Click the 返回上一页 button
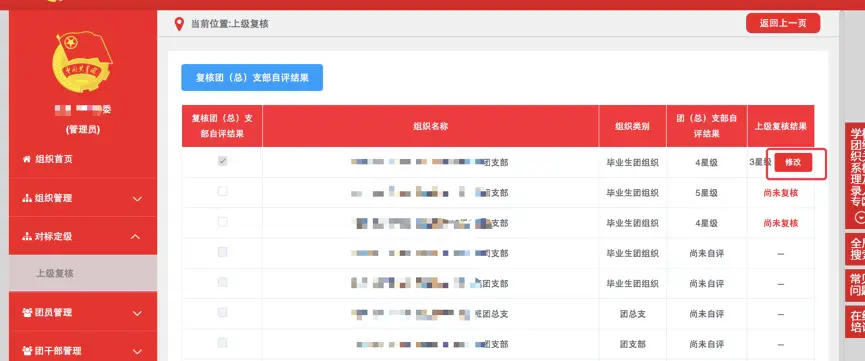Viewport: 865px width, 361px height. click(x=783, y=23)
